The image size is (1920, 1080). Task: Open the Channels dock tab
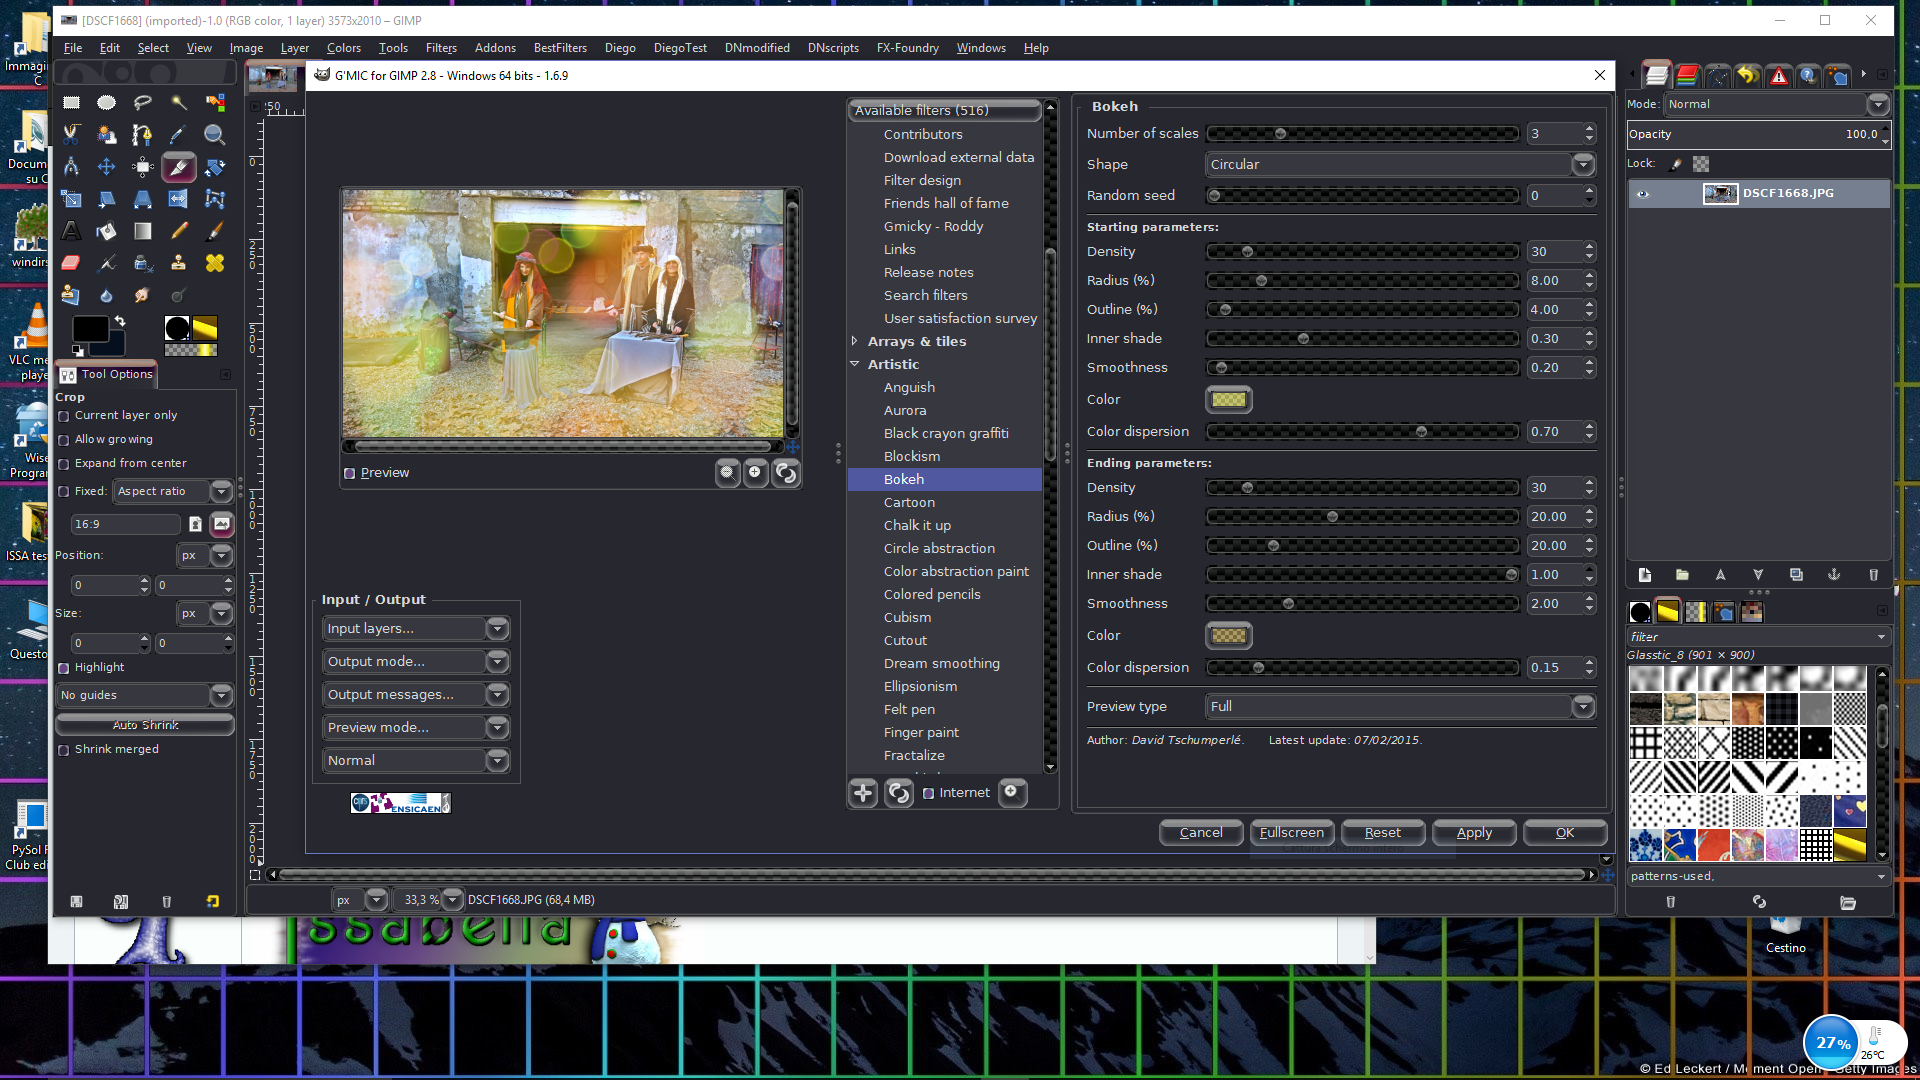[1688, 75]
